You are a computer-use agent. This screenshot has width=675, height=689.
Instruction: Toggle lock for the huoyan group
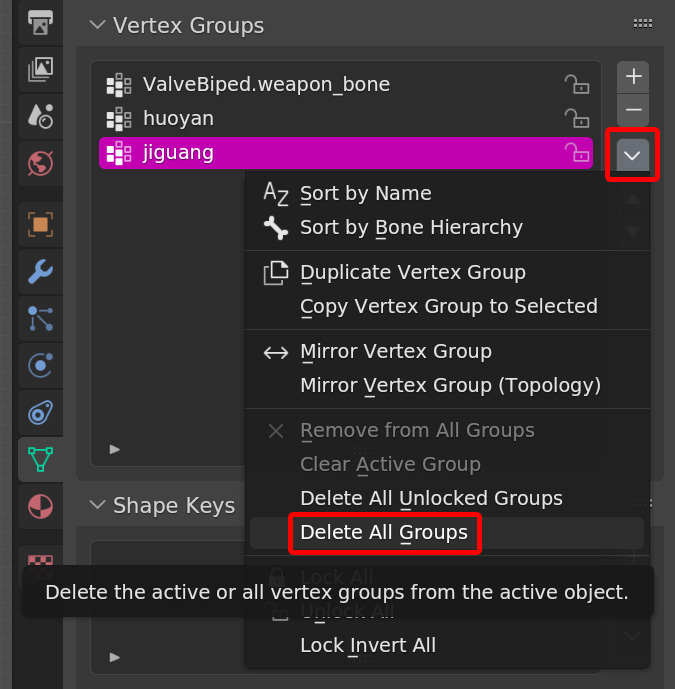(576, 118)
